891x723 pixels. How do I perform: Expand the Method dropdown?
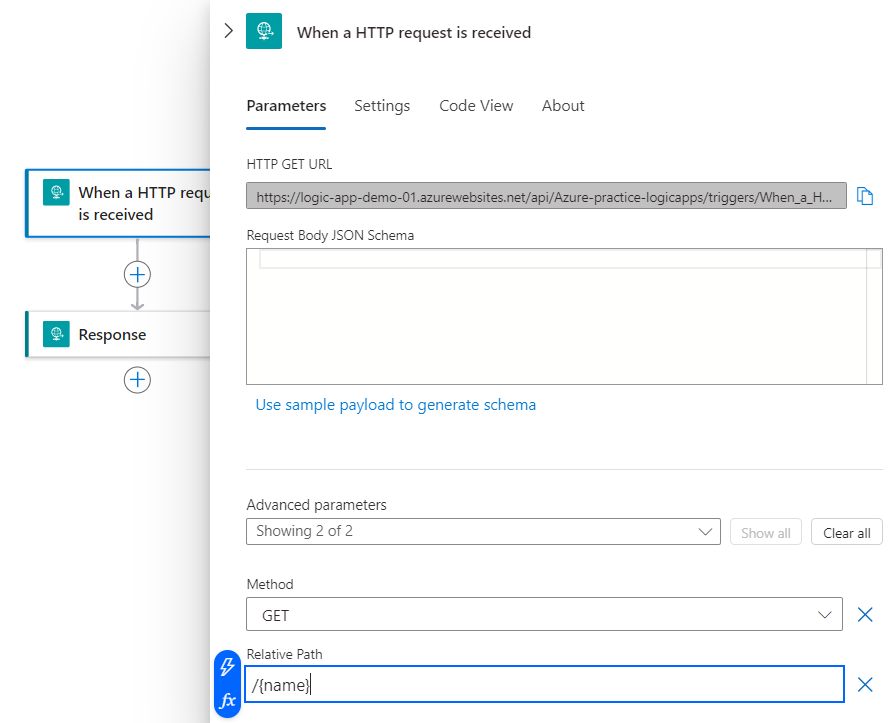click(544, 615)
